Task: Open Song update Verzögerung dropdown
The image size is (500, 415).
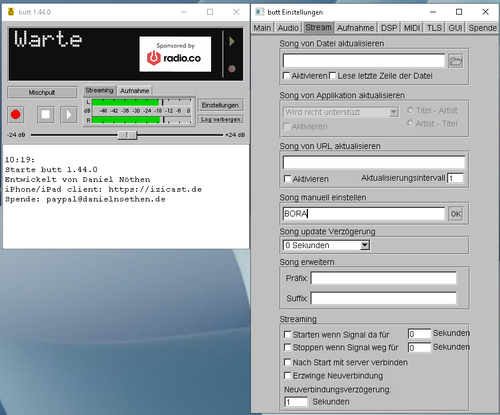Action: pyautogui.click(x=326, y=245)
